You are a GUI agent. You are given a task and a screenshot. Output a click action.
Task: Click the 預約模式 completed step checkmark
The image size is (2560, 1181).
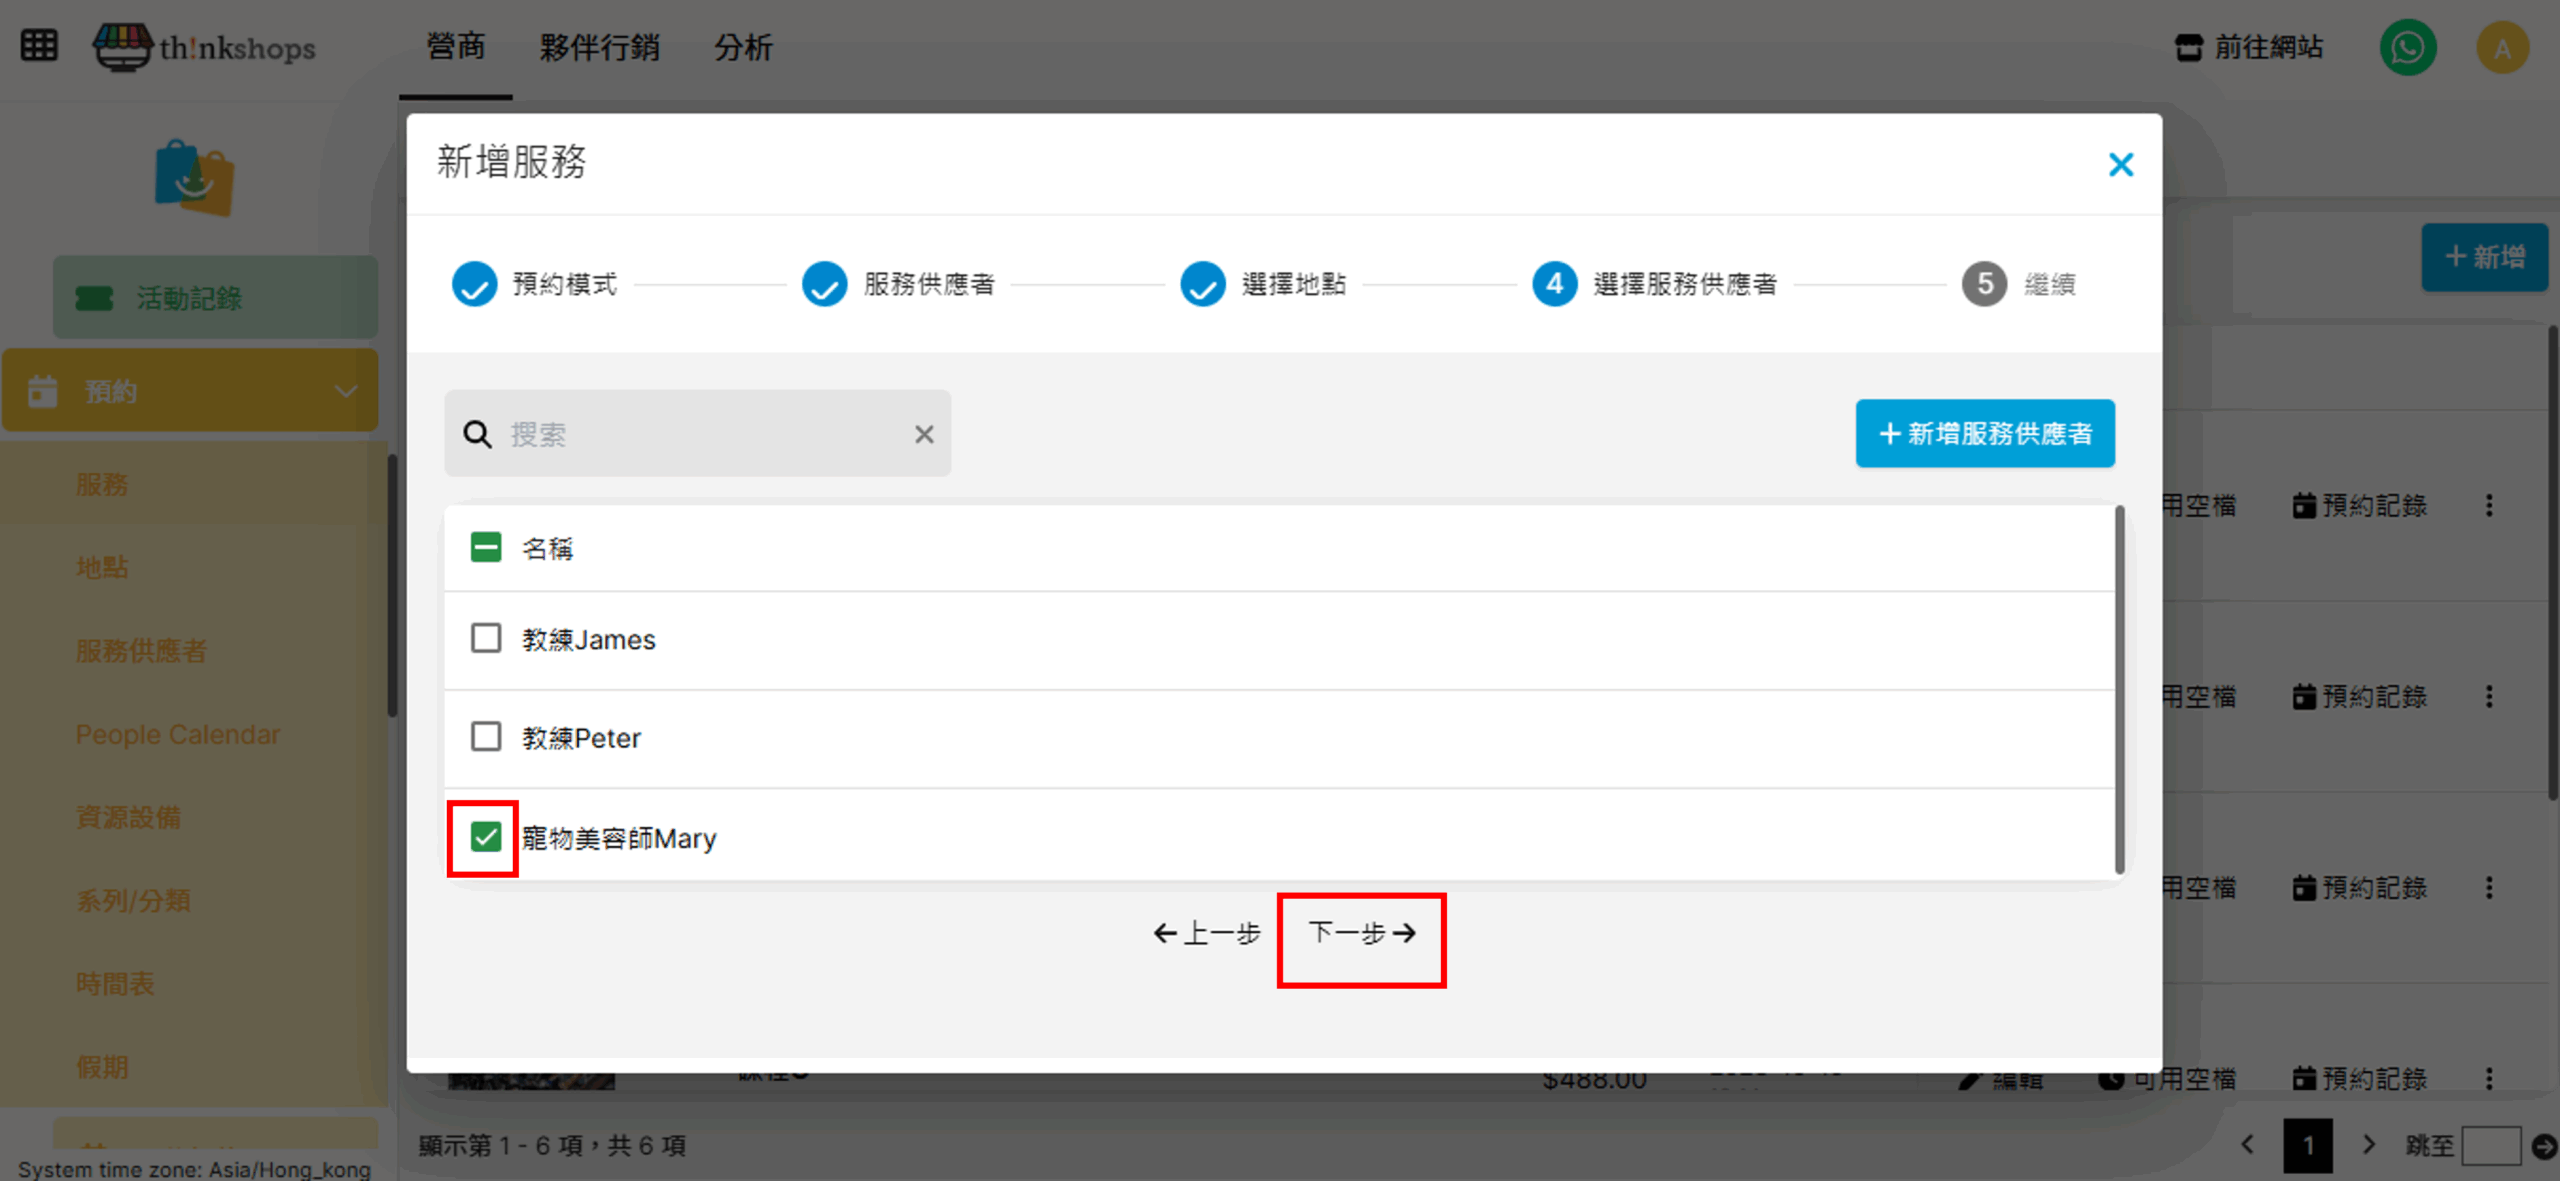474,284
